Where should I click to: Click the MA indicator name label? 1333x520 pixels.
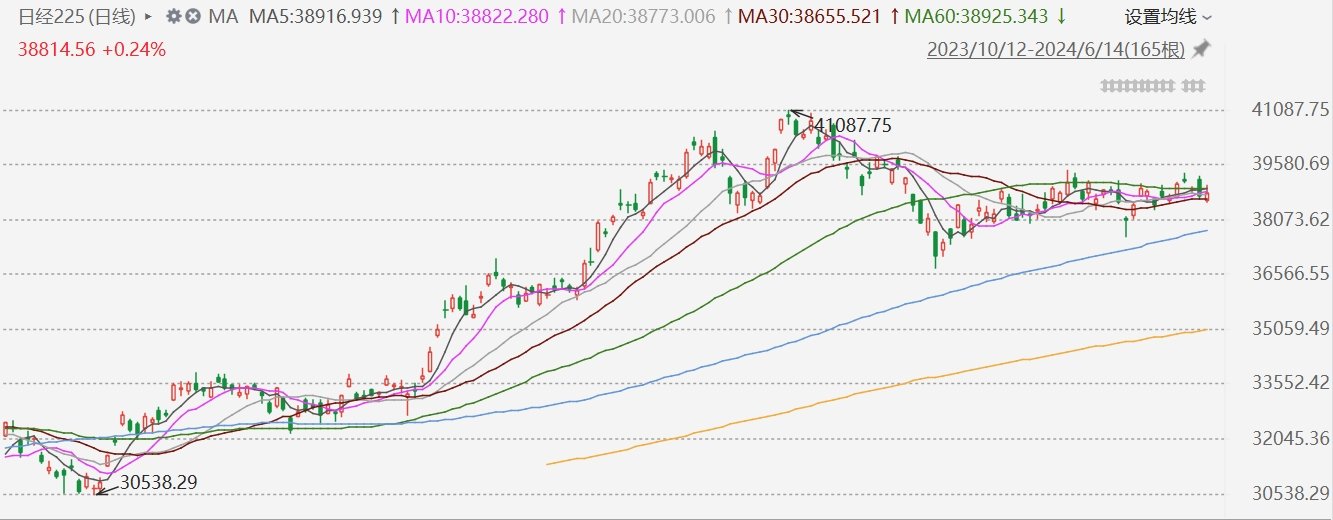pyautogui.click(x=222, y=17)
